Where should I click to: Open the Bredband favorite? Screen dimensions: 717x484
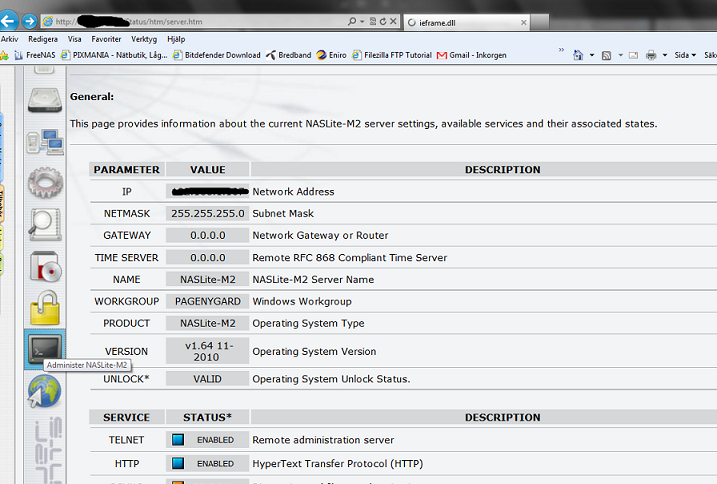[289, 55]
